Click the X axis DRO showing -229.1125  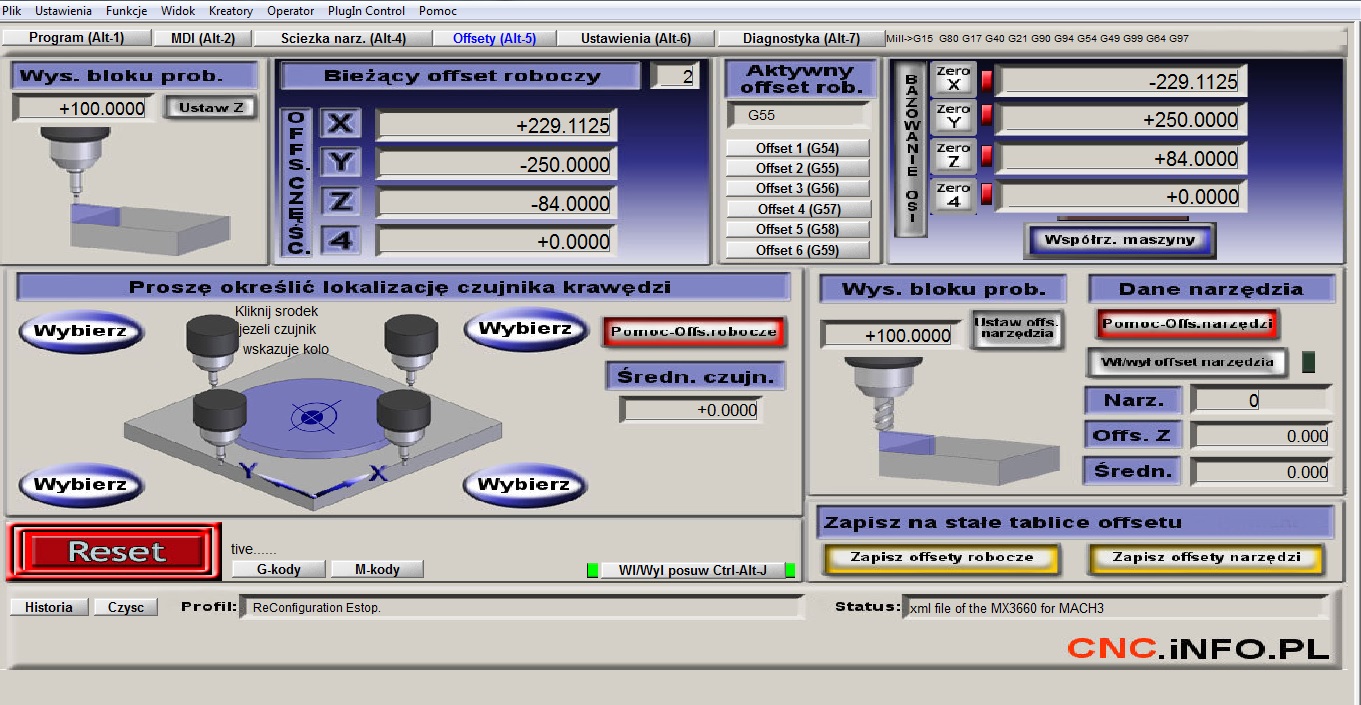coord(1121,82)
